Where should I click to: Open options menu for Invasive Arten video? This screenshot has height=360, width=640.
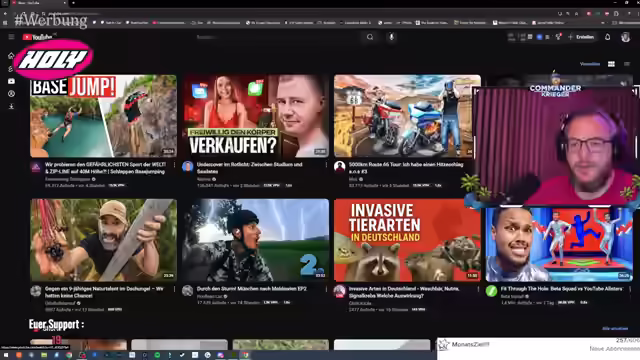(x=478, y=289)
